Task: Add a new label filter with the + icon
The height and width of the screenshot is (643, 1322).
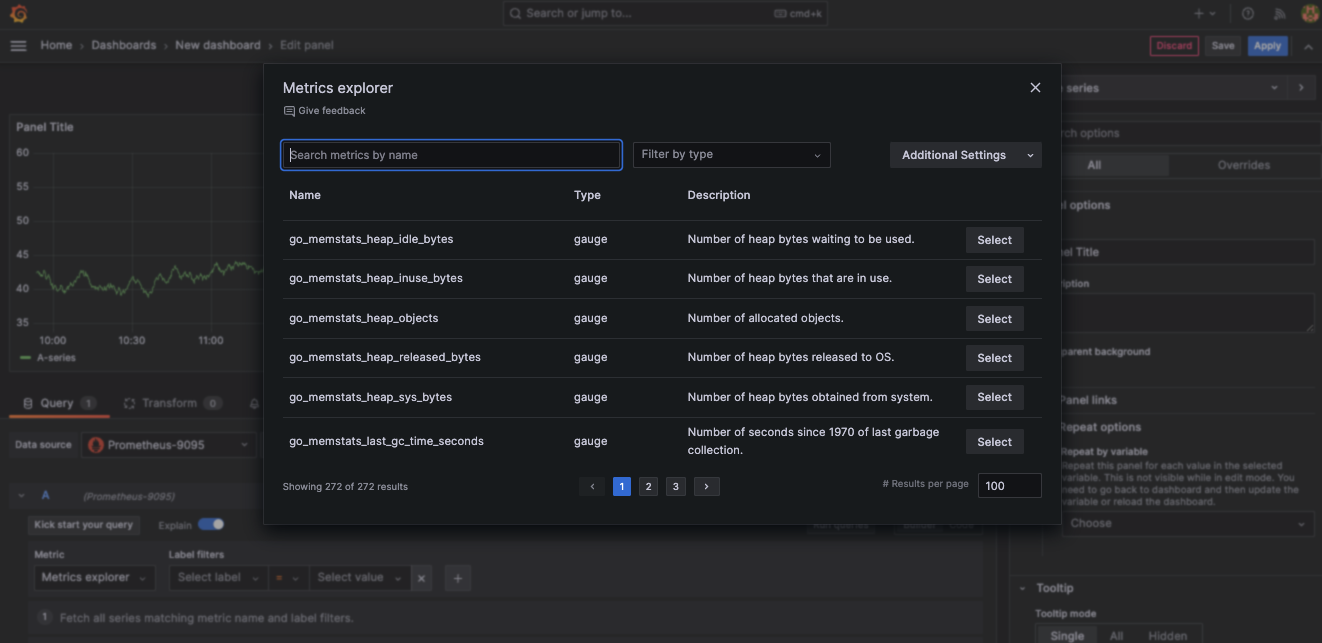Action: [457, 577]
